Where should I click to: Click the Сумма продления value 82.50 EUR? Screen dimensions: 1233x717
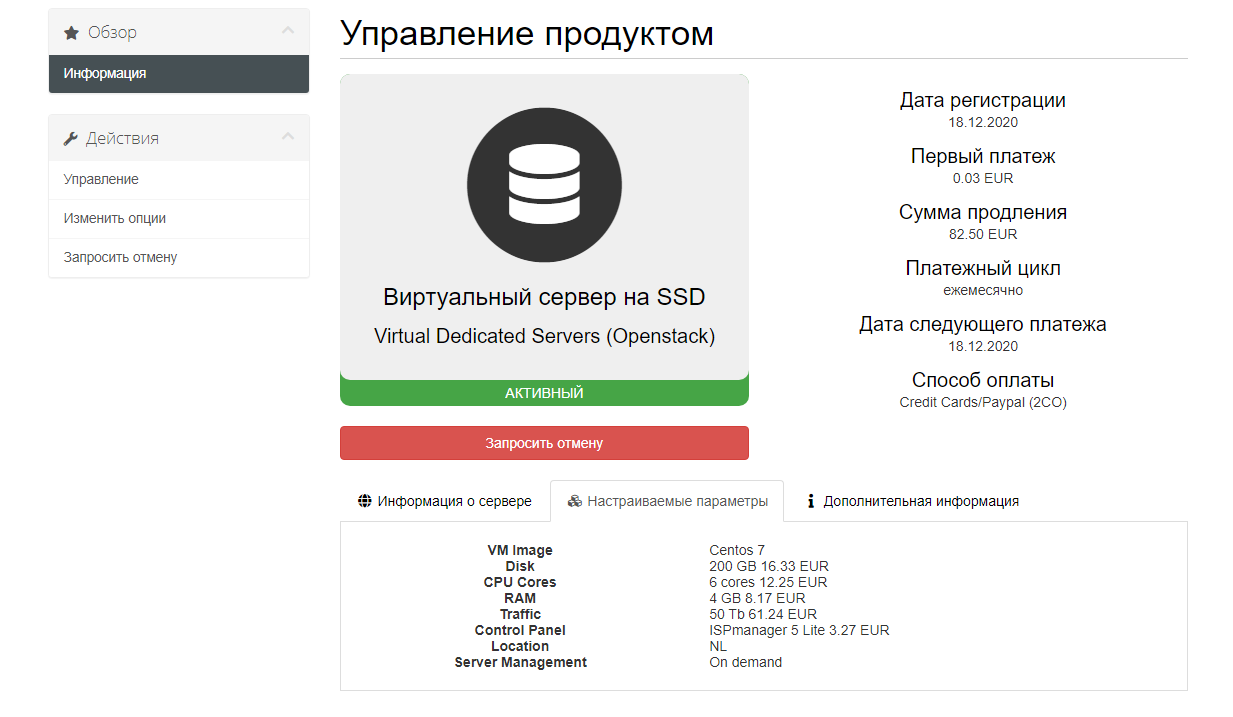tap(983, 234)
